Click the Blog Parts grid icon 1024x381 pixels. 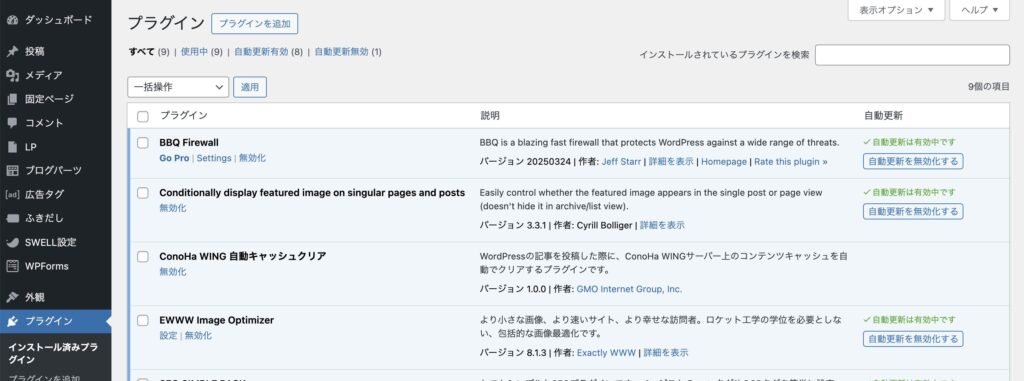coord(12,171)
